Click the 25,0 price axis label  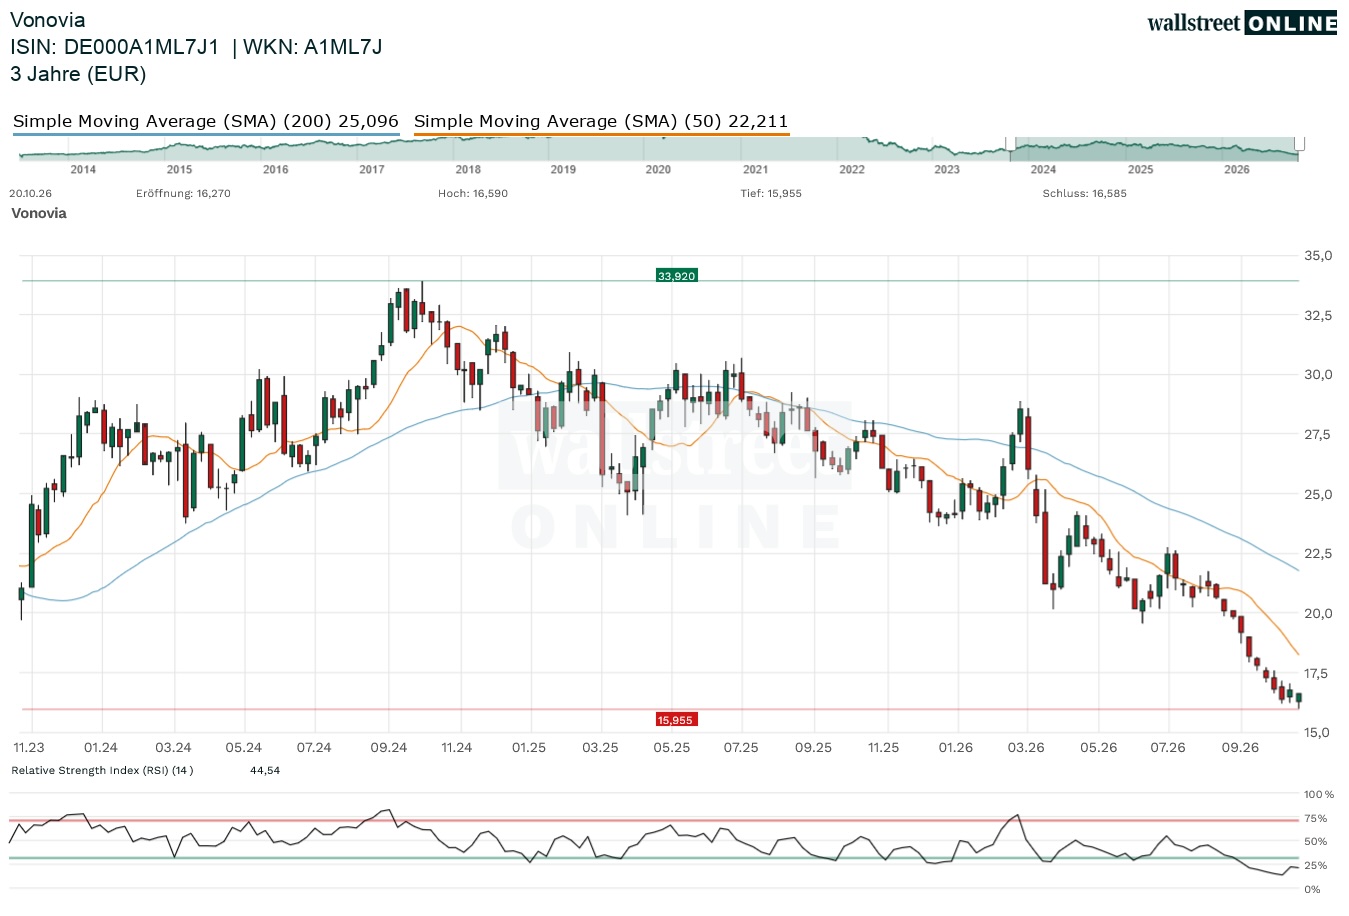(1319, 494)
